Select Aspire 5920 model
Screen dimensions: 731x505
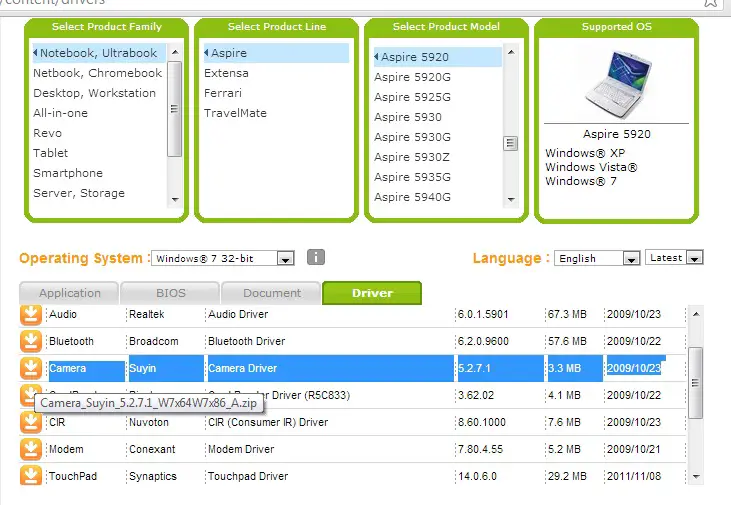click(437, 57)
